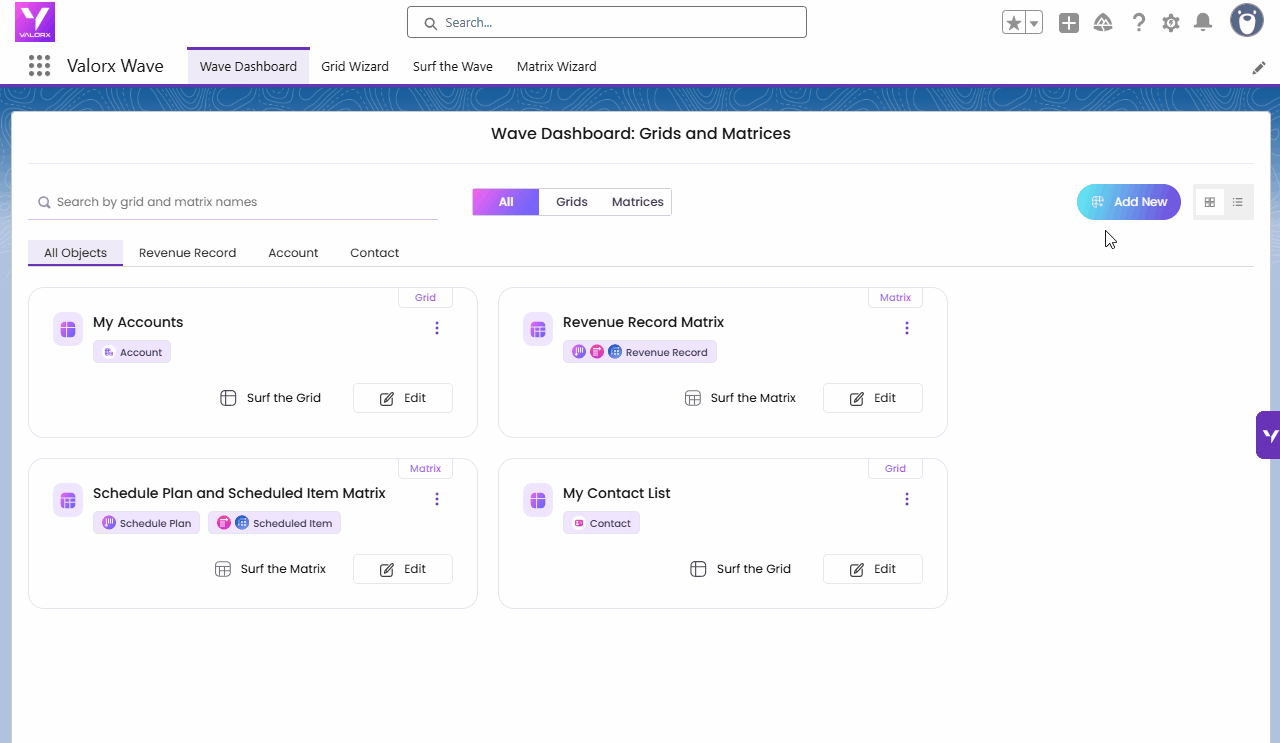This screenshot has height=743, width=1280.
Task: Click the pencil edit navigation icon
Action: tap(1258, 67)
